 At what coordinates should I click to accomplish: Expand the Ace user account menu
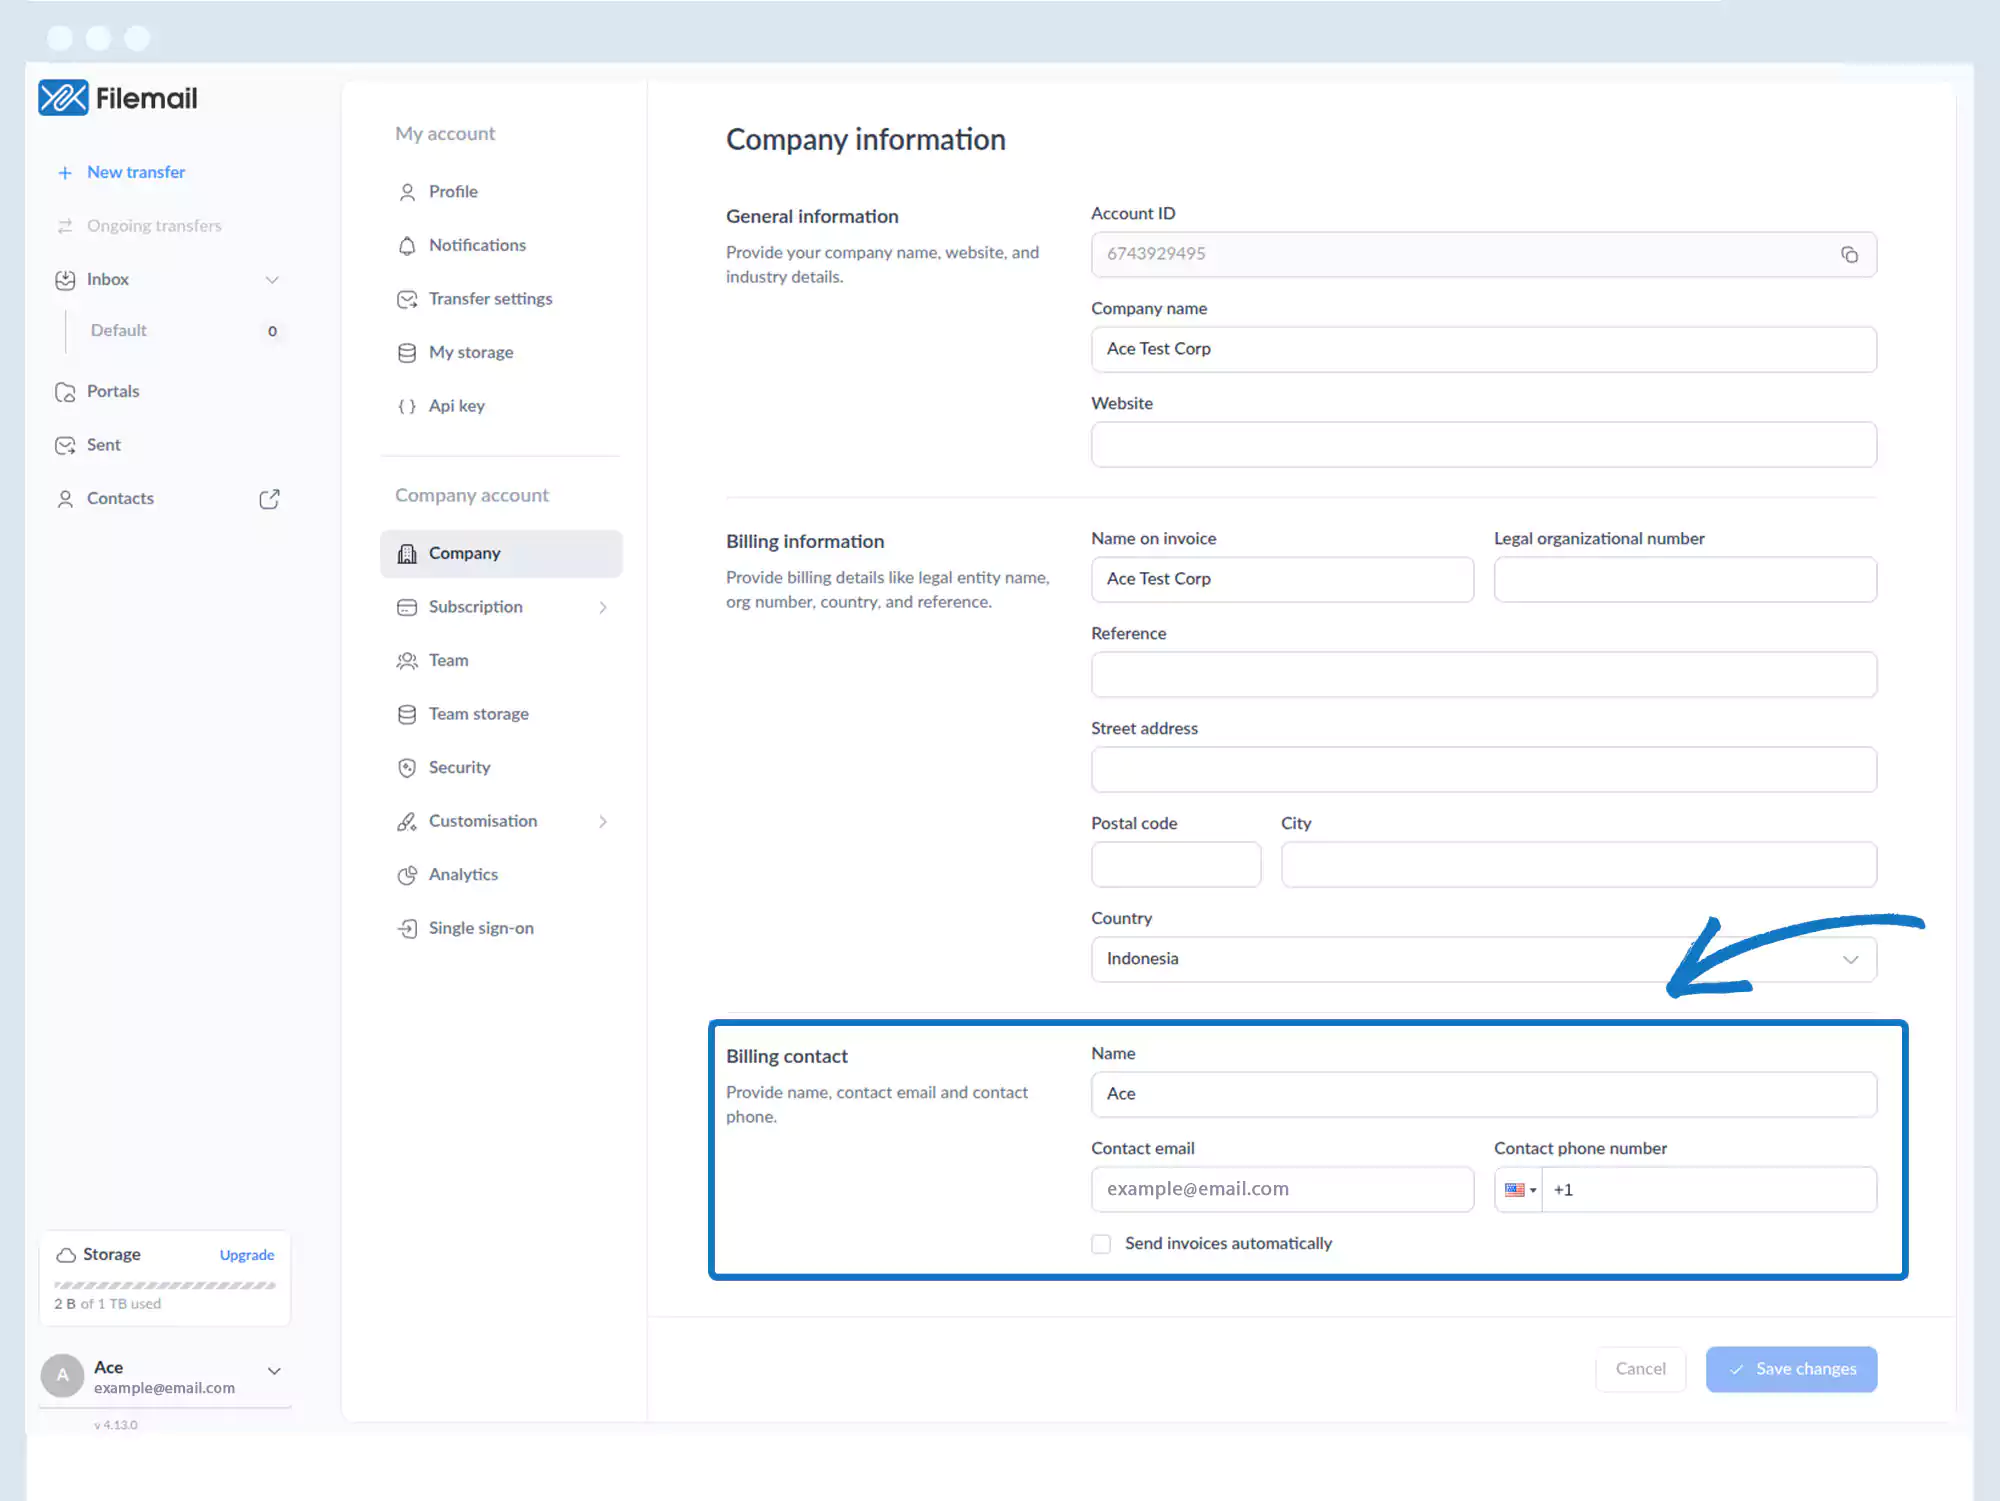tap(274, 1371)
